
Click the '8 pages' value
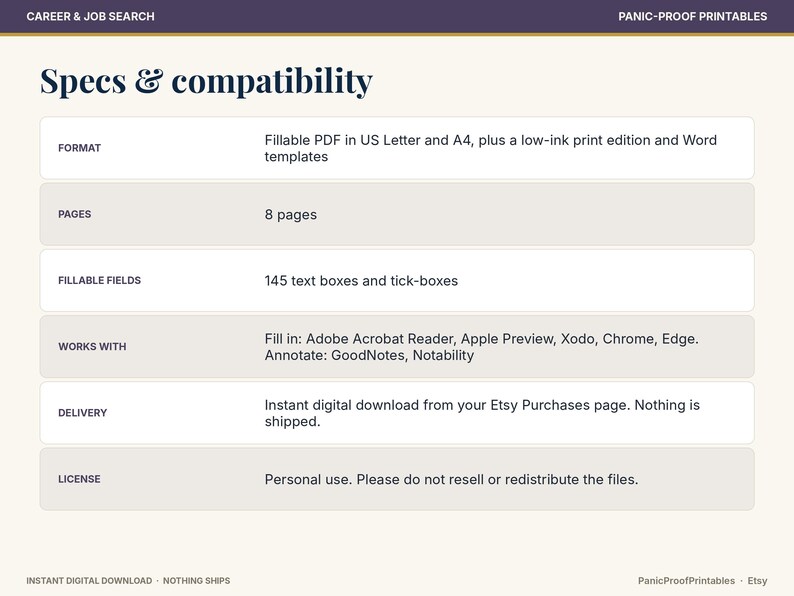291,215
